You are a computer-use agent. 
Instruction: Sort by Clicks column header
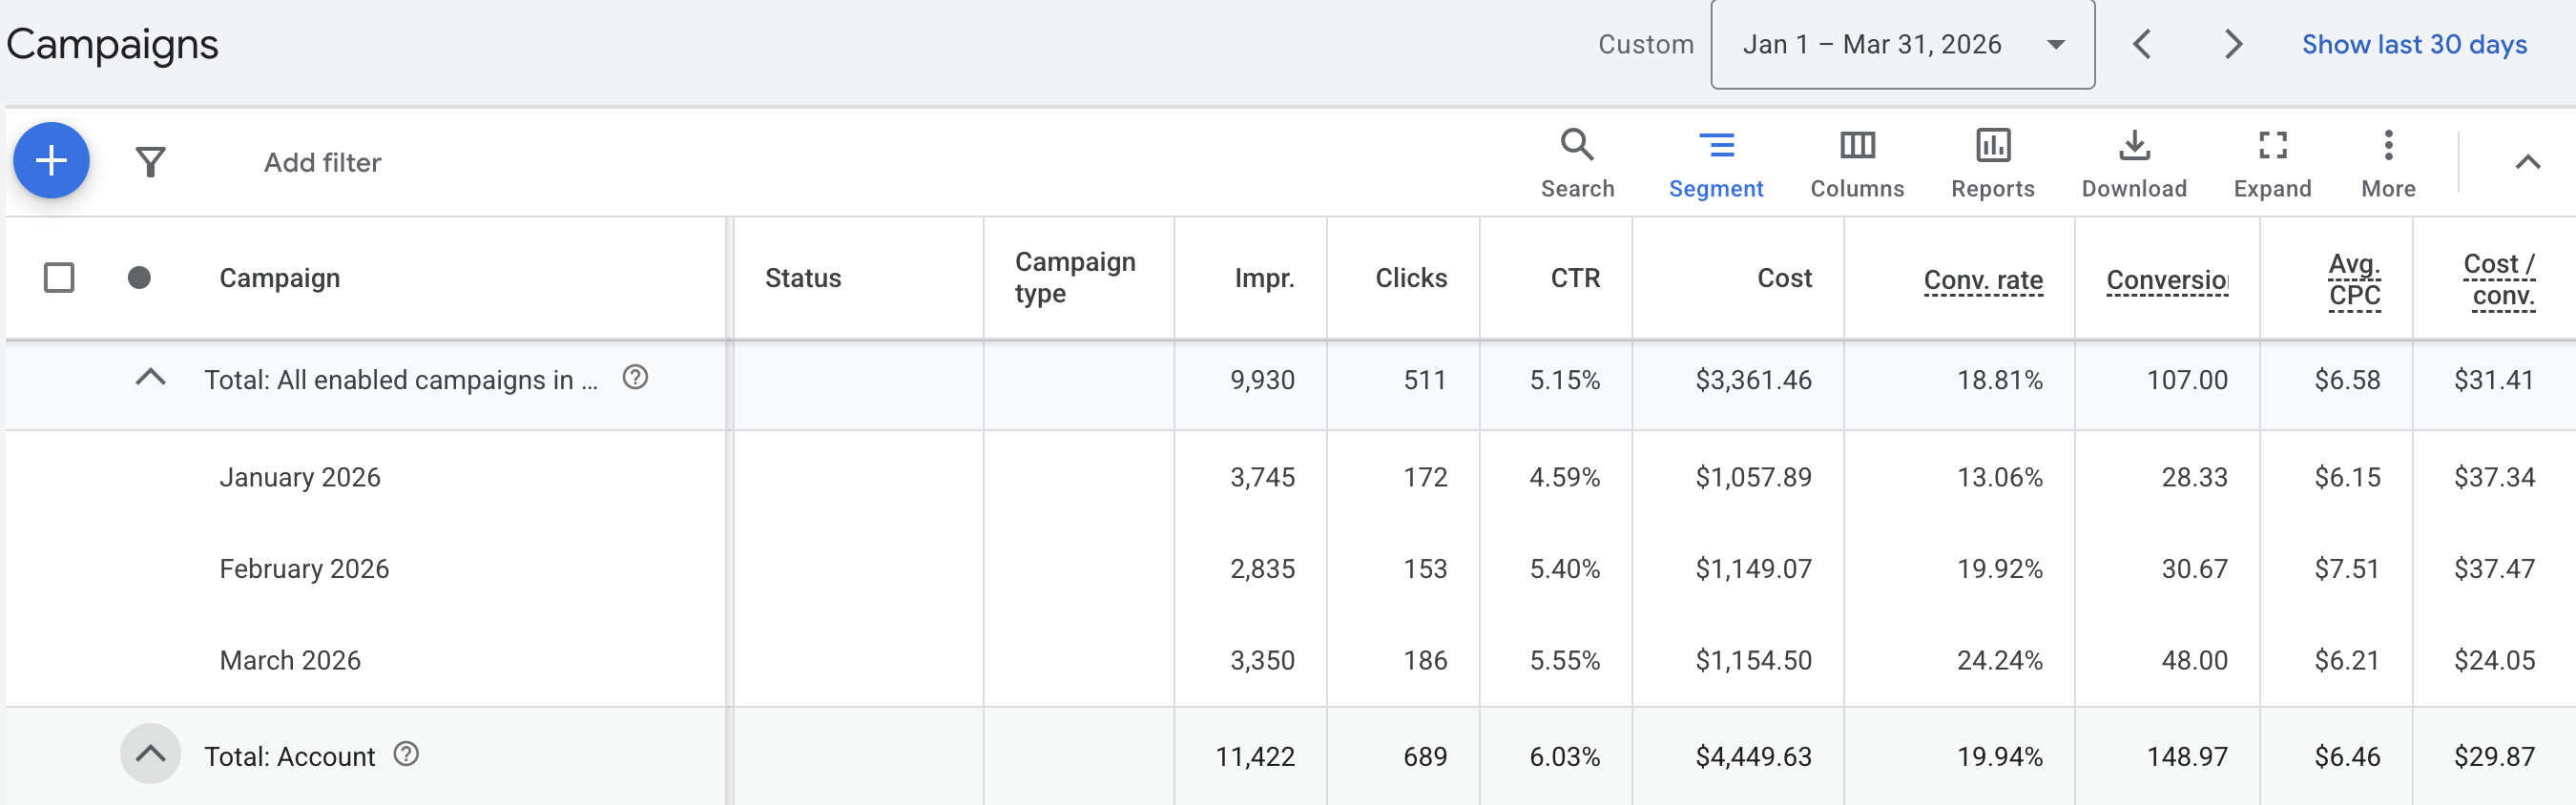pyautogui.click(x=1411, y=278)
